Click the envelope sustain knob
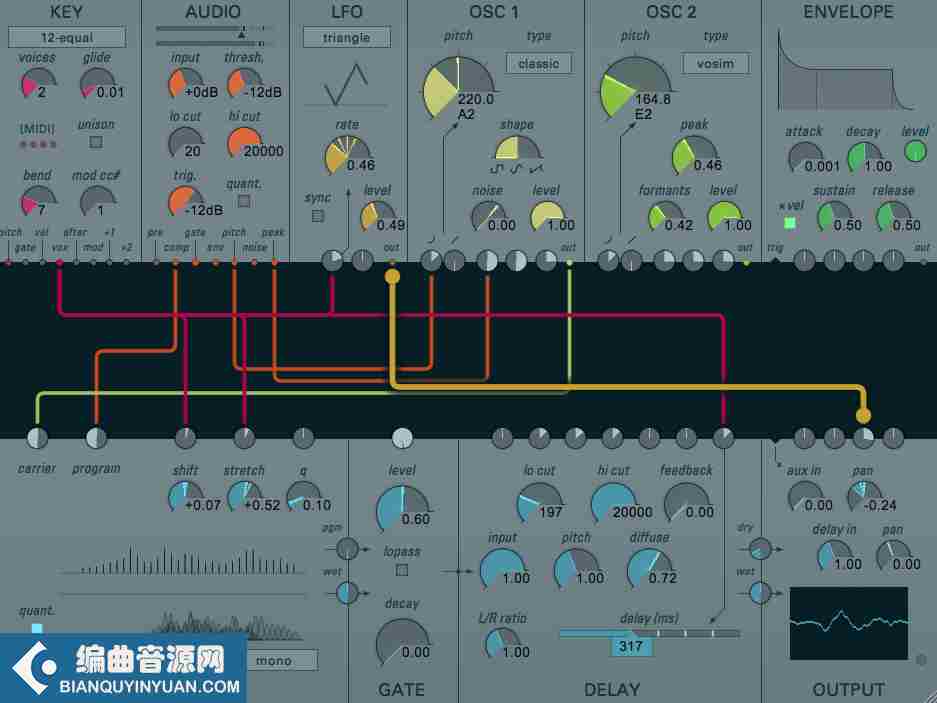This screenshot has width=937, height=703. [x=834, y=216]
